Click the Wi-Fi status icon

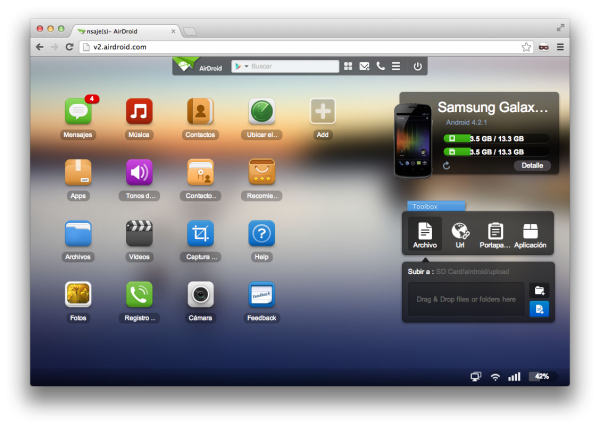(x=495, y=377)
